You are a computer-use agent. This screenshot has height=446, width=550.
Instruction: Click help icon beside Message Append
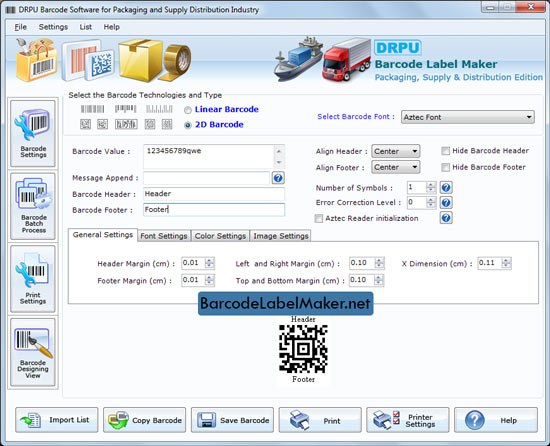click(x=278, y=178)
